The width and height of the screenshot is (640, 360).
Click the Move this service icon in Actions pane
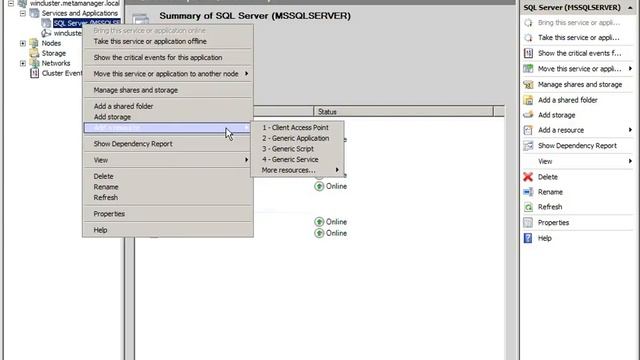pyautogui.click(x=528, y=69)
